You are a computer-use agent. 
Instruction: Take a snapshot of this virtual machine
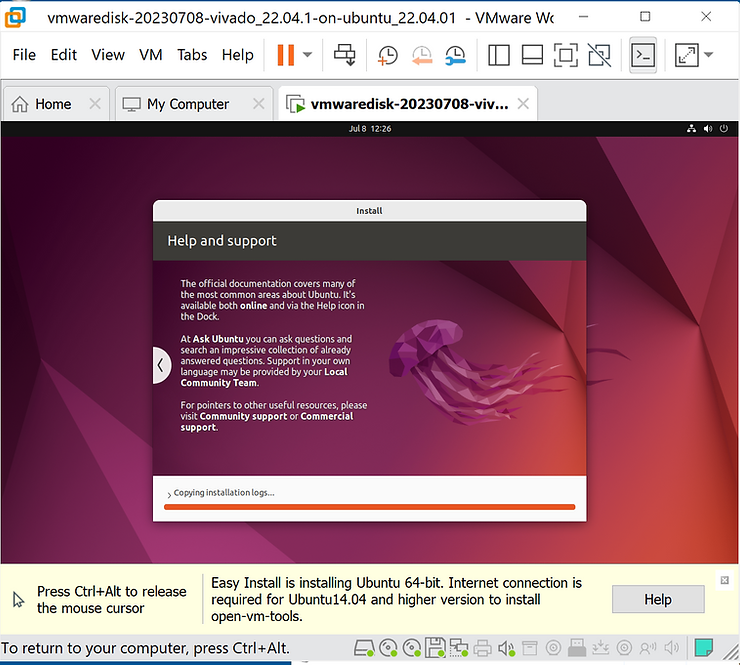coord(387,55)
